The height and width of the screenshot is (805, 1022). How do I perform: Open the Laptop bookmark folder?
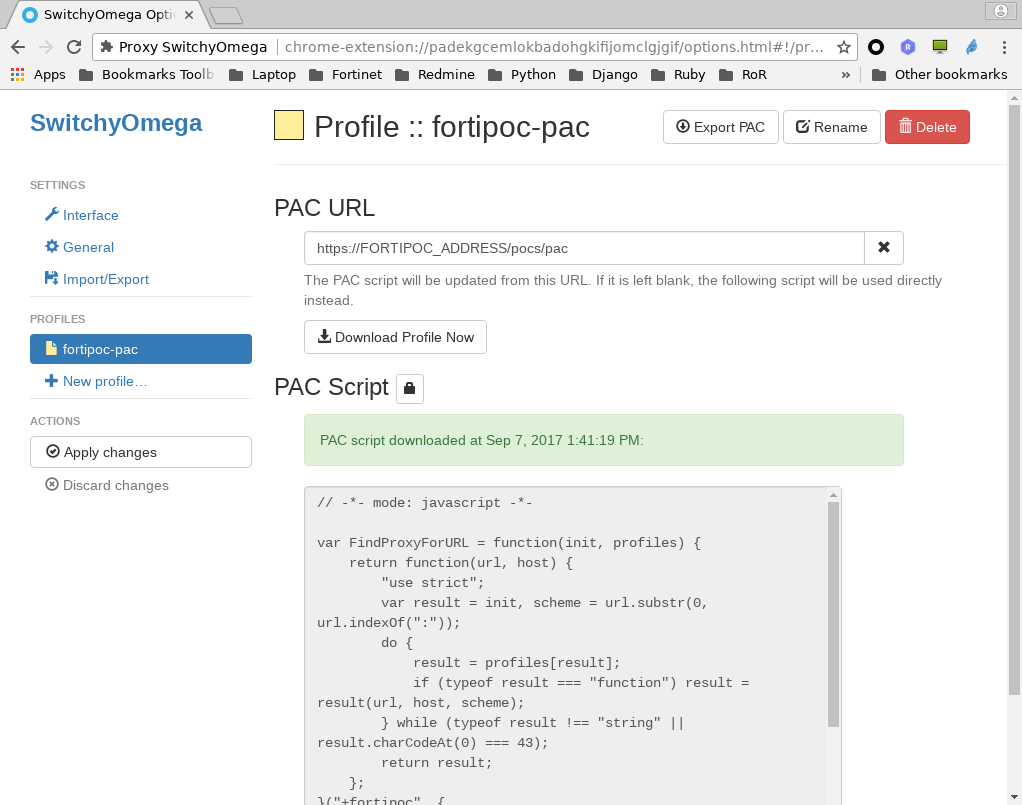pyautogui.click(x=263, y=75)
